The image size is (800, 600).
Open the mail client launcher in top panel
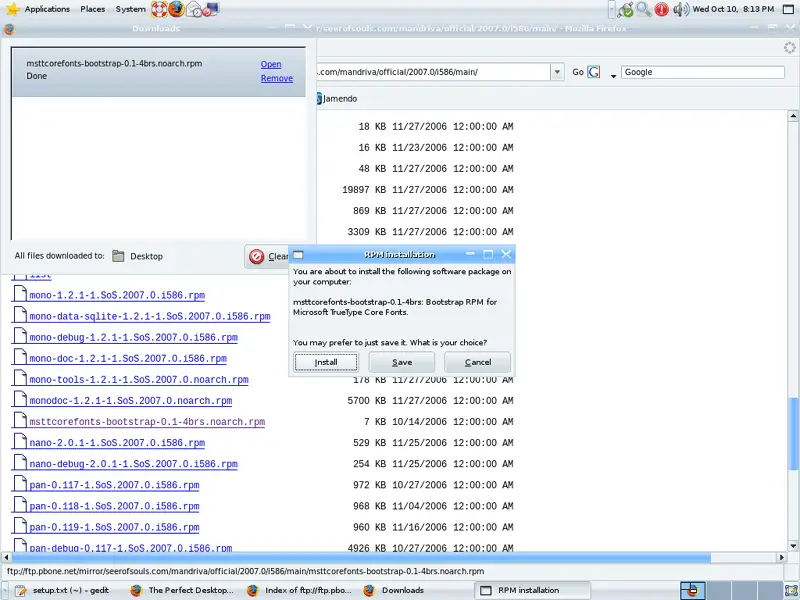tap(193, 9)
